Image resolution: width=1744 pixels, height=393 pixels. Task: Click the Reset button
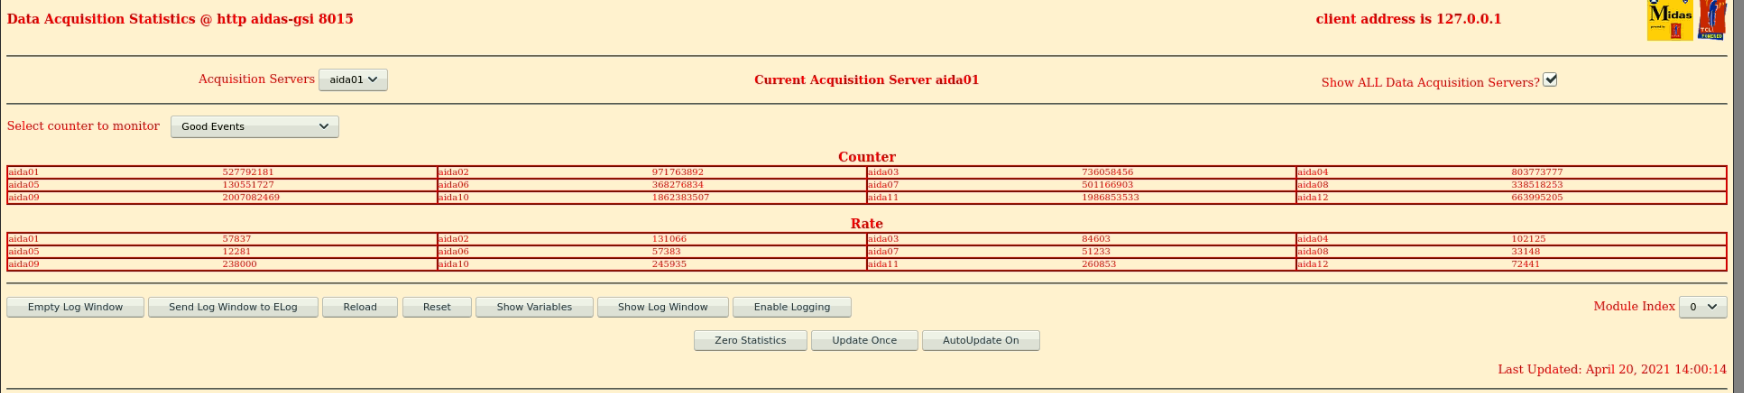(437, 307)
